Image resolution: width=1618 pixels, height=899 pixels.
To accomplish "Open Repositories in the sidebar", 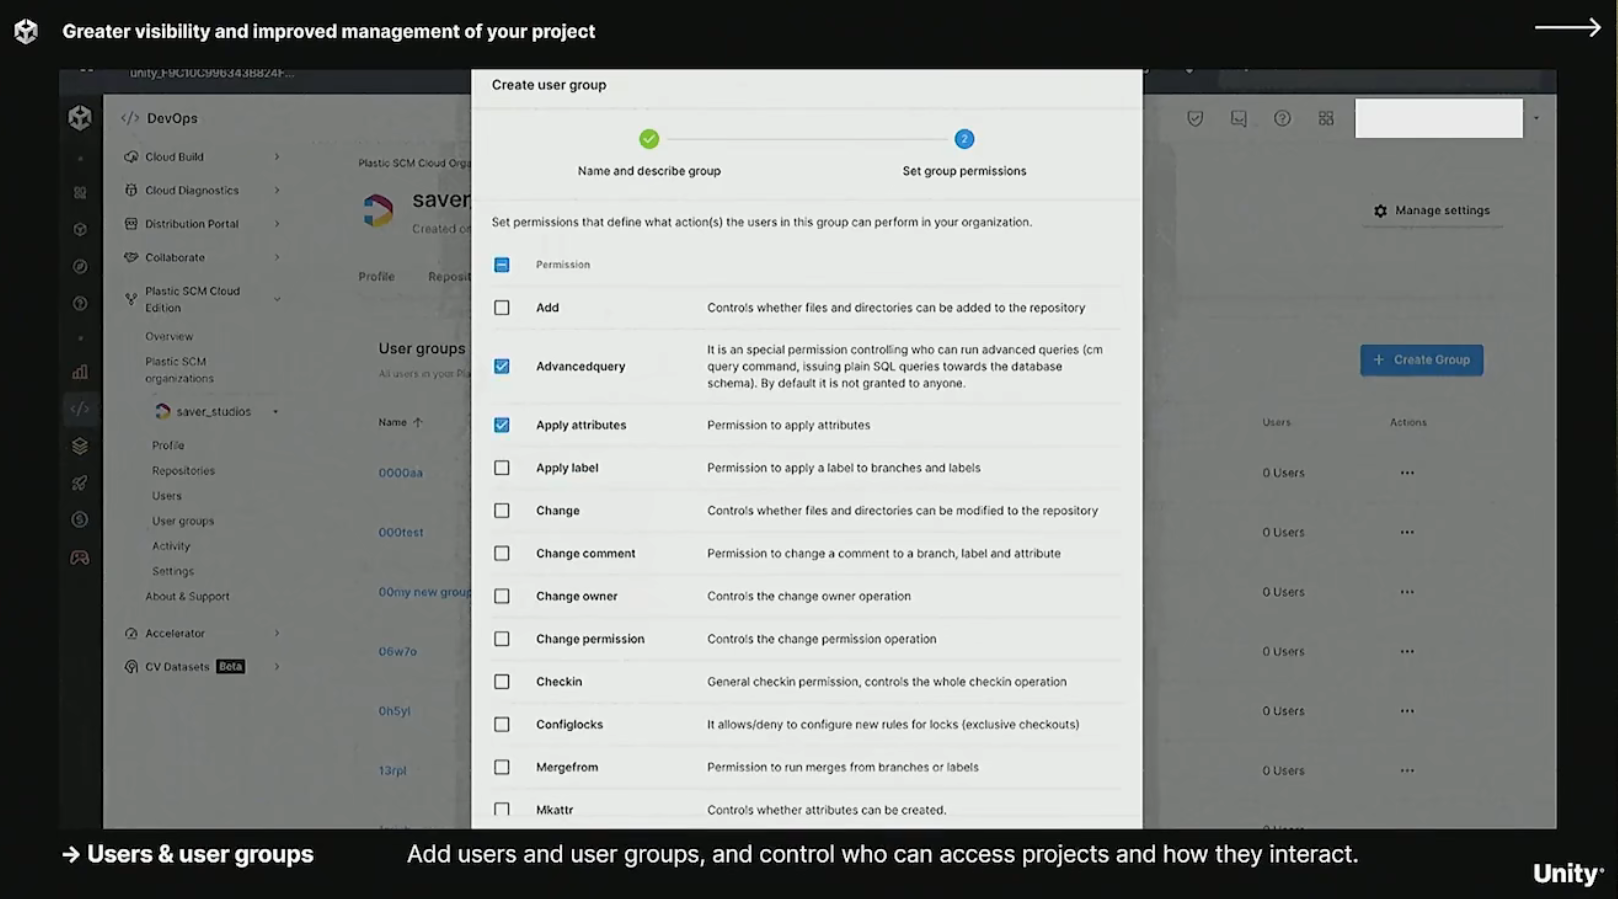I will coord(183,471).
